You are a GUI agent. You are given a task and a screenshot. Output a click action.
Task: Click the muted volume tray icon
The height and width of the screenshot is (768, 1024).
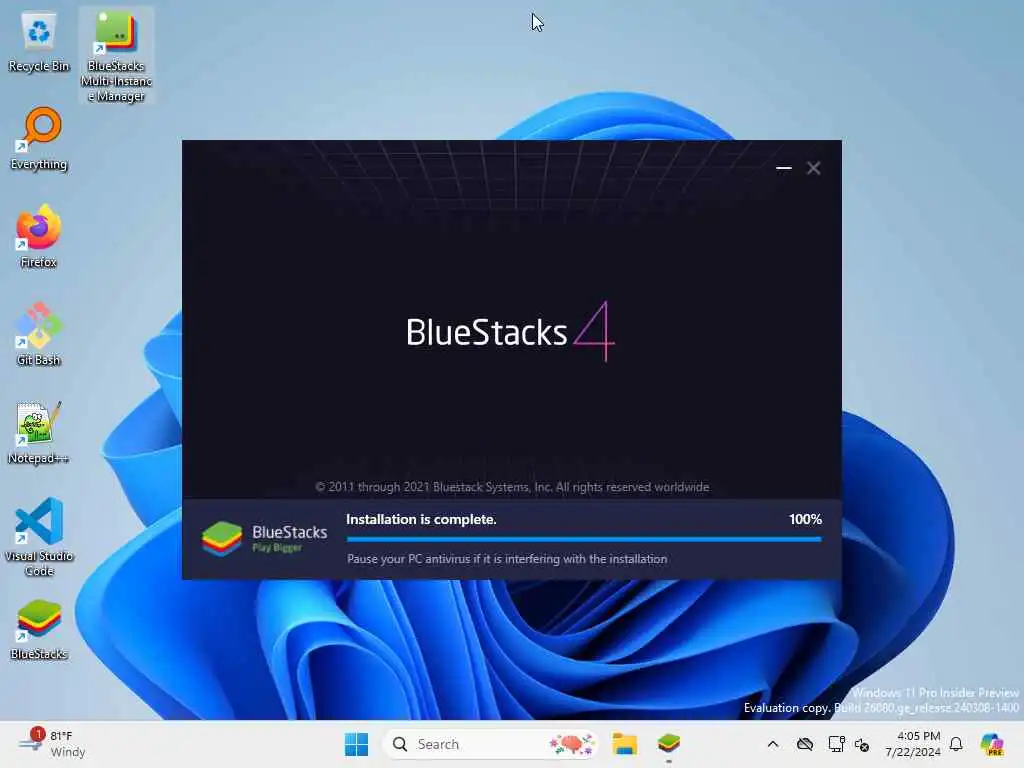click(x=862, y=744)
